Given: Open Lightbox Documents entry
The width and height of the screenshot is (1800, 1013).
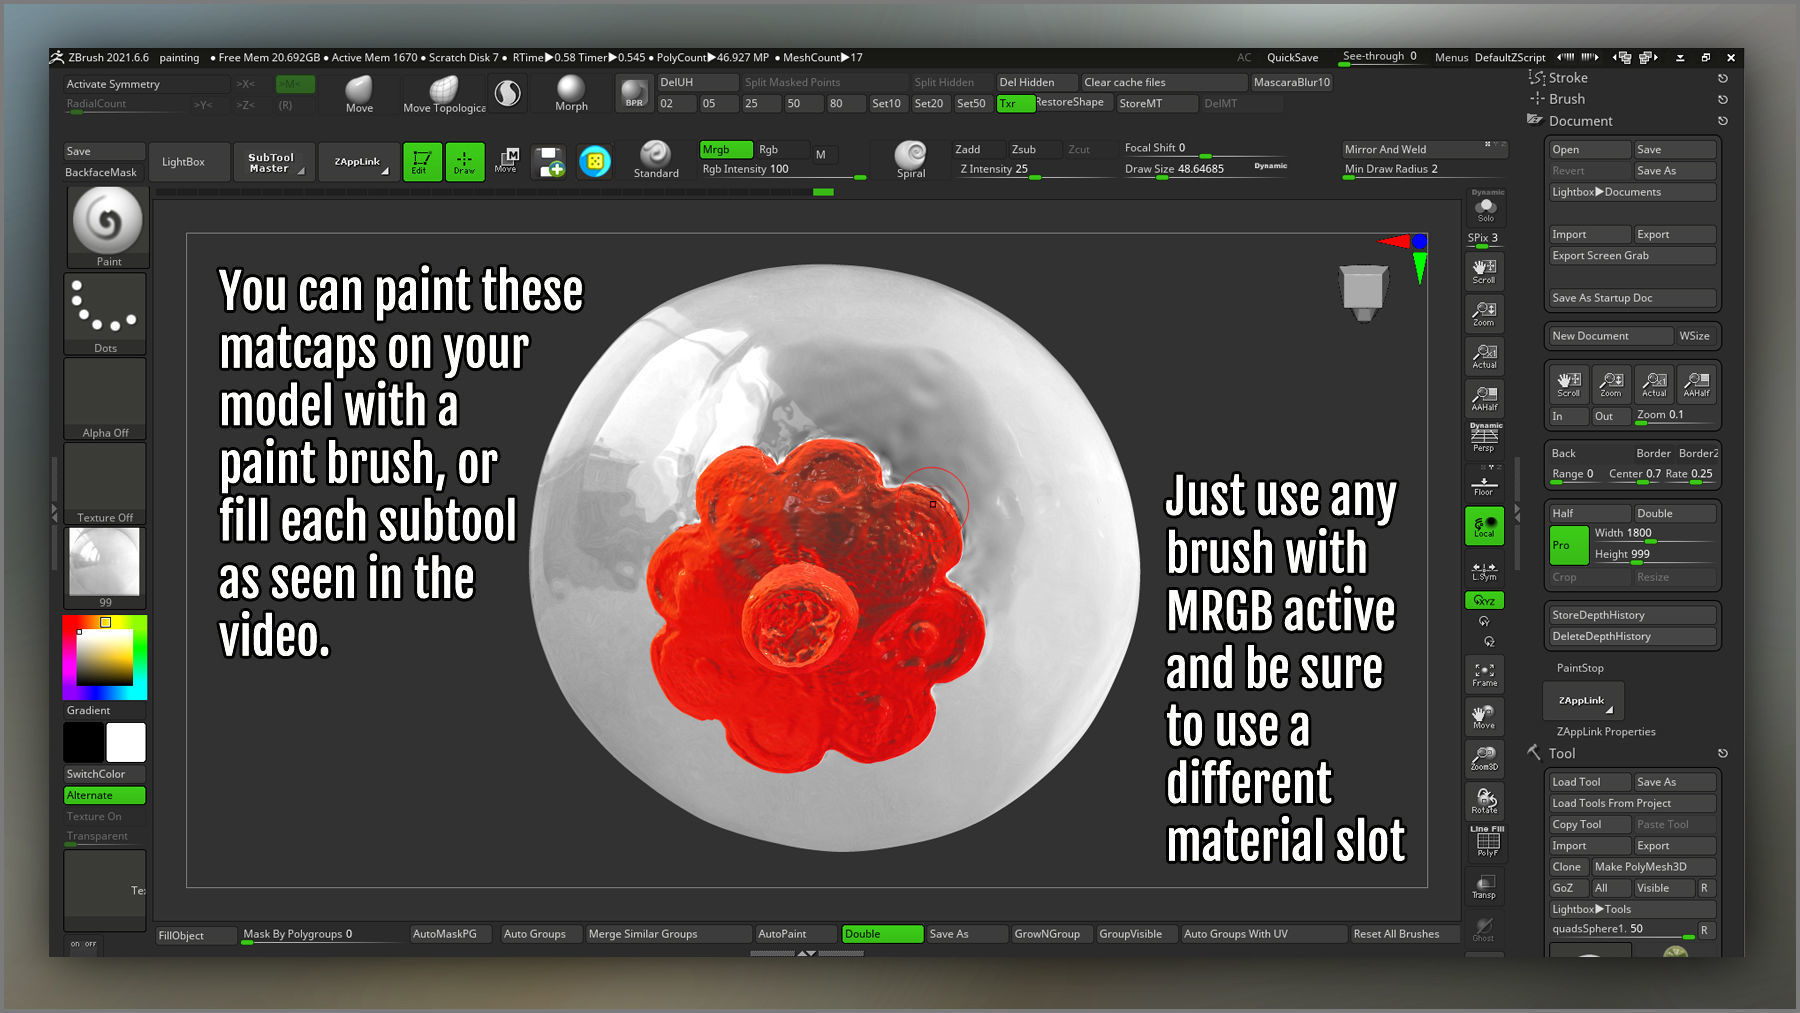Looking at the screenshot, I should [1632, 192].
